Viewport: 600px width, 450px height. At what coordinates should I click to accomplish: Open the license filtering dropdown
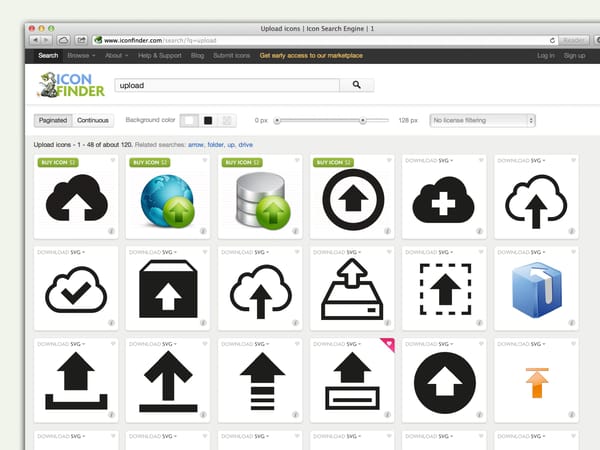[482, 120]
